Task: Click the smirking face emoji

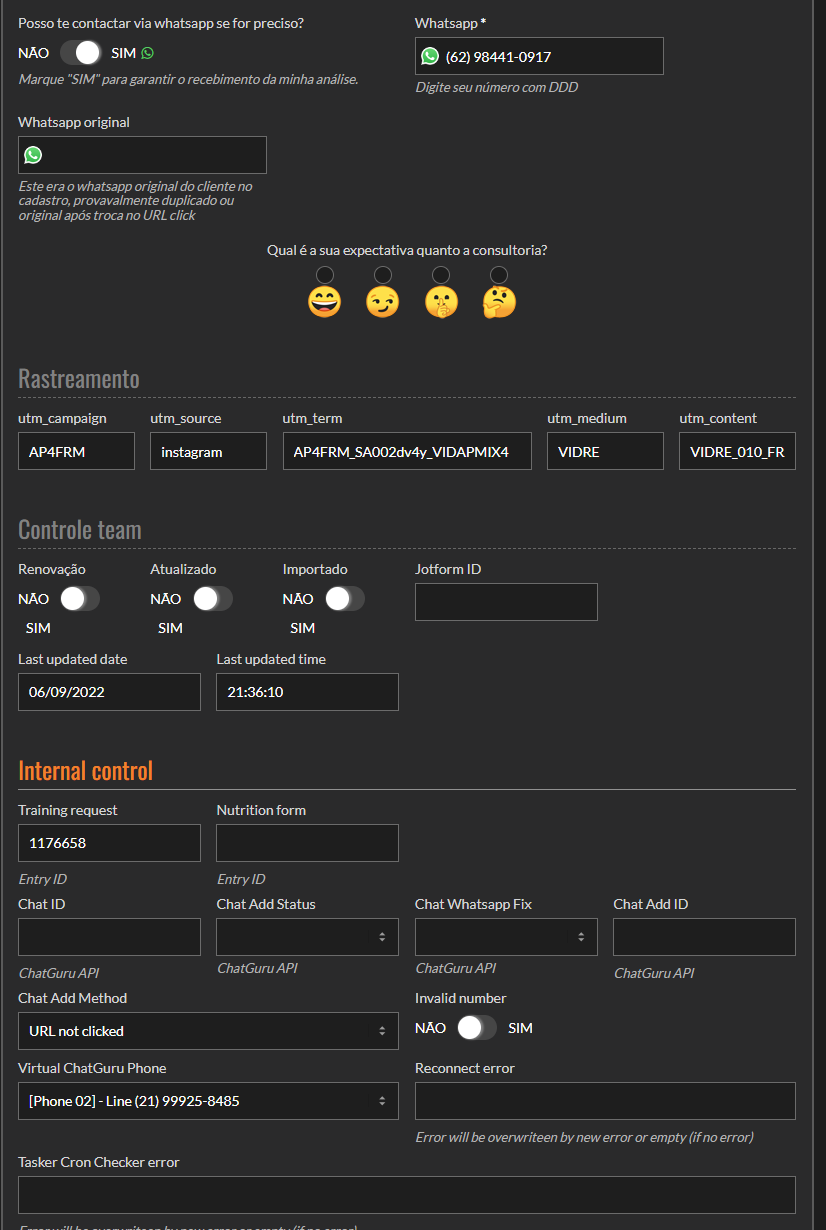Action: (x=382, y=301)
